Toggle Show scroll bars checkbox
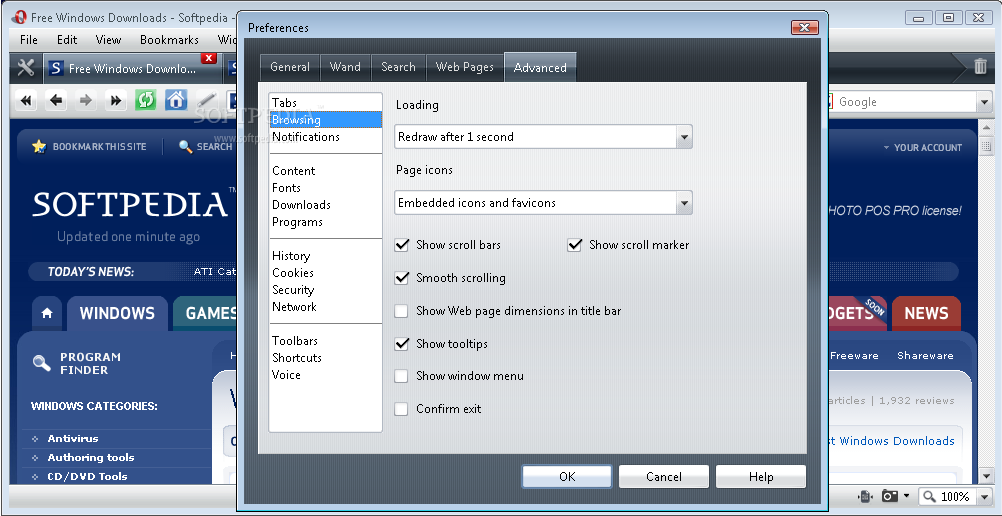This screenshot has width=1002, height=516. pyautogui.click(x=401, y=245)
